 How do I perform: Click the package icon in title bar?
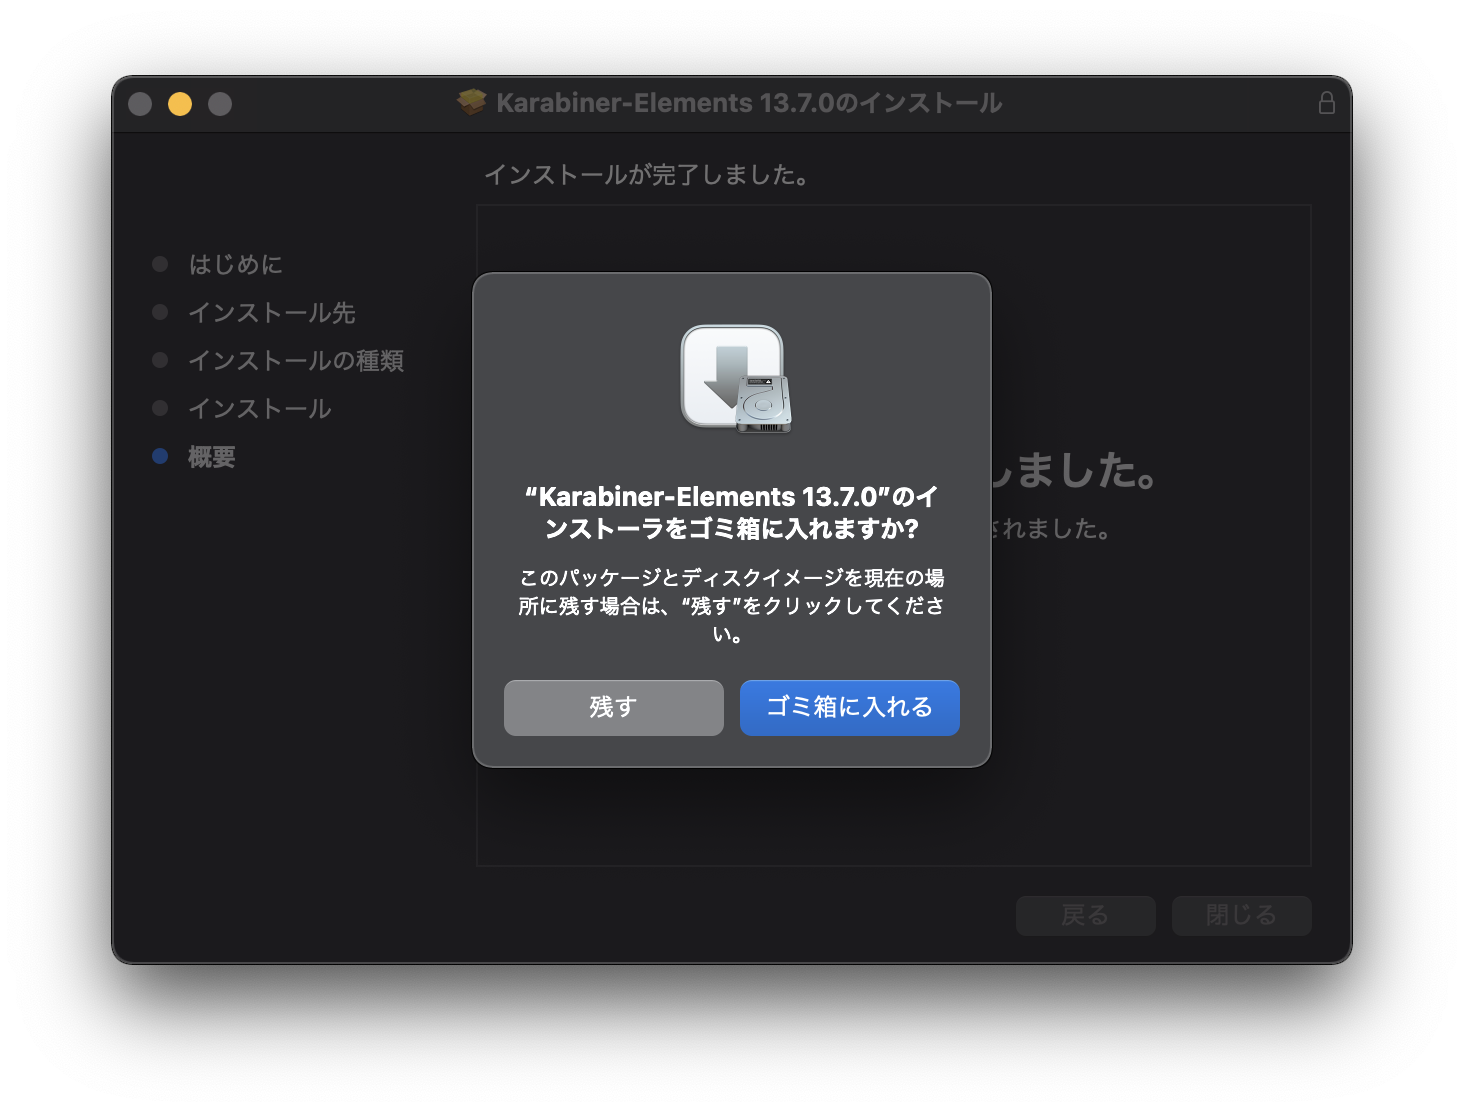472,102
